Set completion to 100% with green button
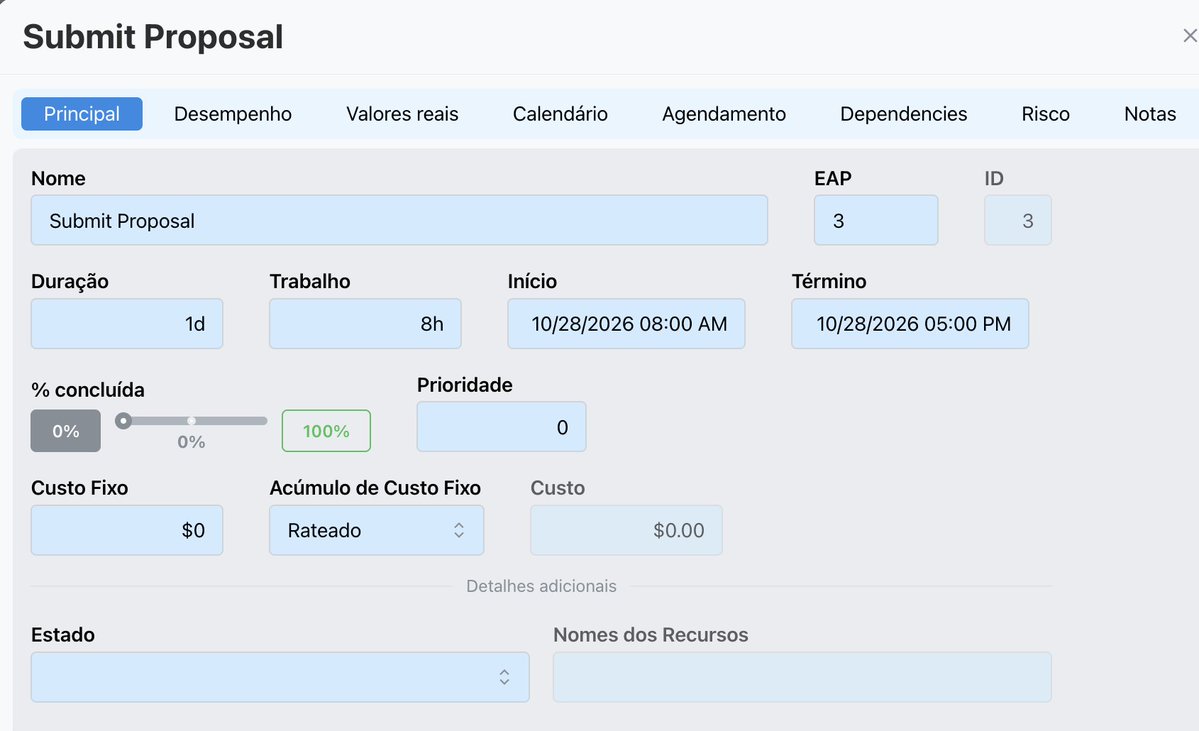1199x731 pixels. 326,430
